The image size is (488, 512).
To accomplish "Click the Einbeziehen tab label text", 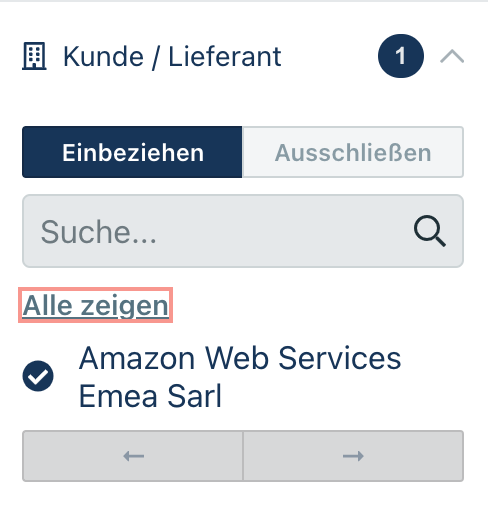I will 133,153.
